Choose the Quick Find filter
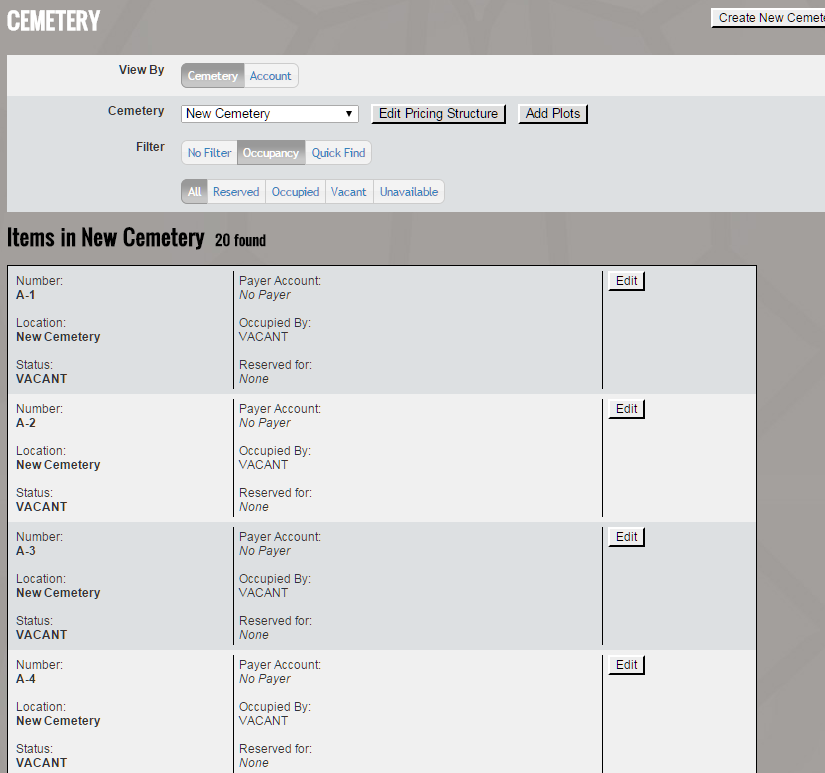The width and height of the screenshot is (825, 773). [x=338, y=153]
